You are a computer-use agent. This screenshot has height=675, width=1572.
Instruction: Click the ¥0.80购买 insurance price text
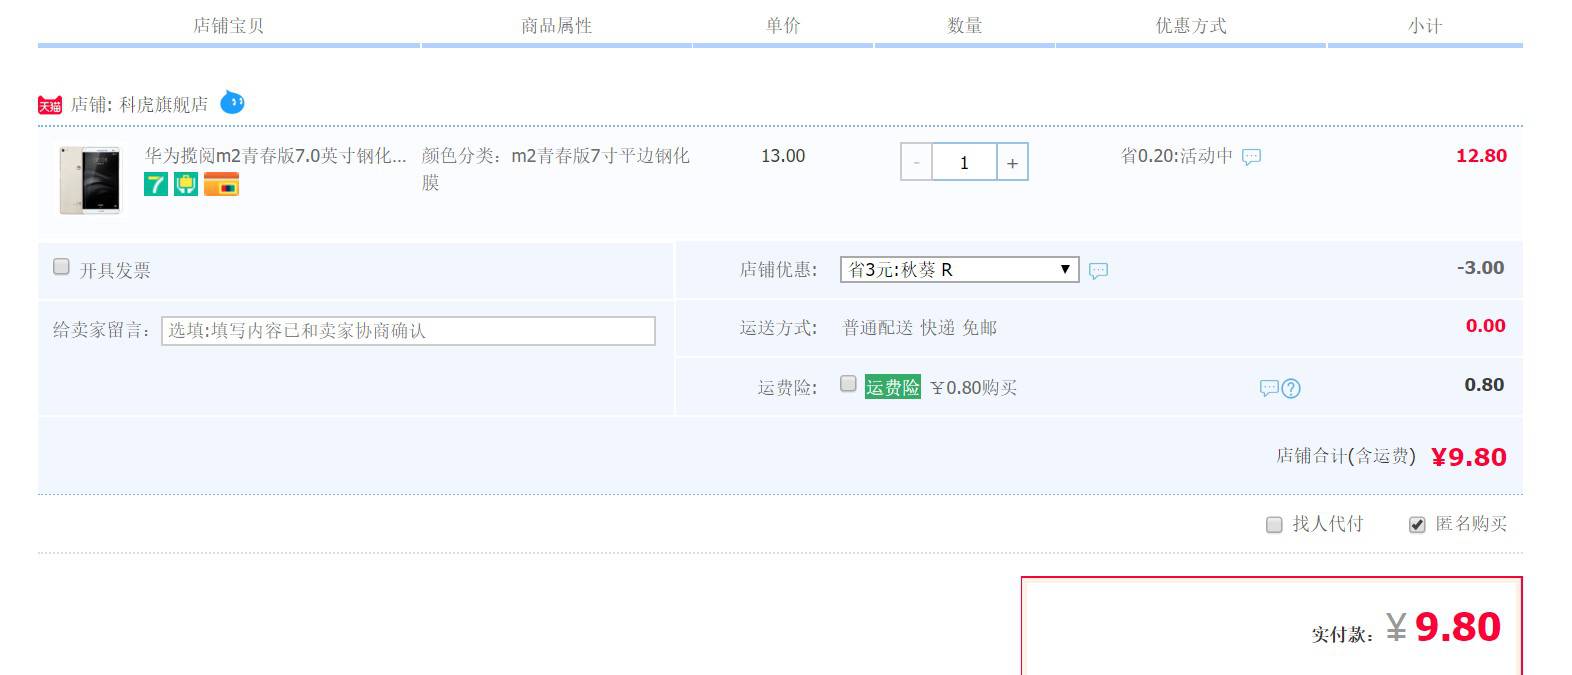point(973,388)
